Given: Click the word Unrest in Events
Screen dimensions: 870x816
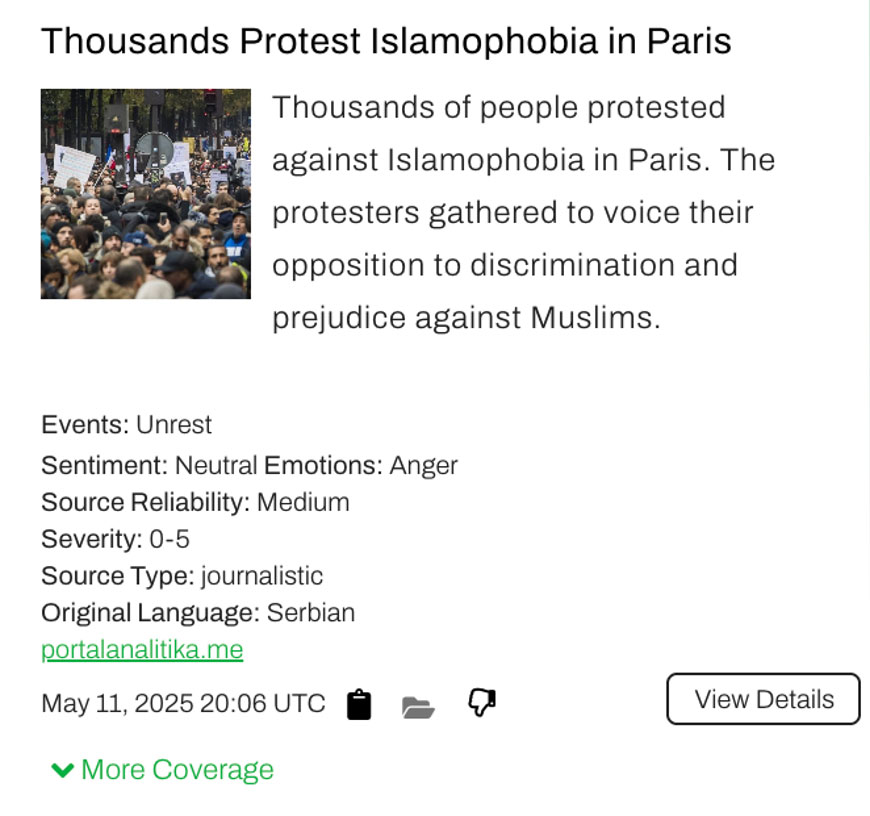Looking at the screenshot, I should 174,424.
